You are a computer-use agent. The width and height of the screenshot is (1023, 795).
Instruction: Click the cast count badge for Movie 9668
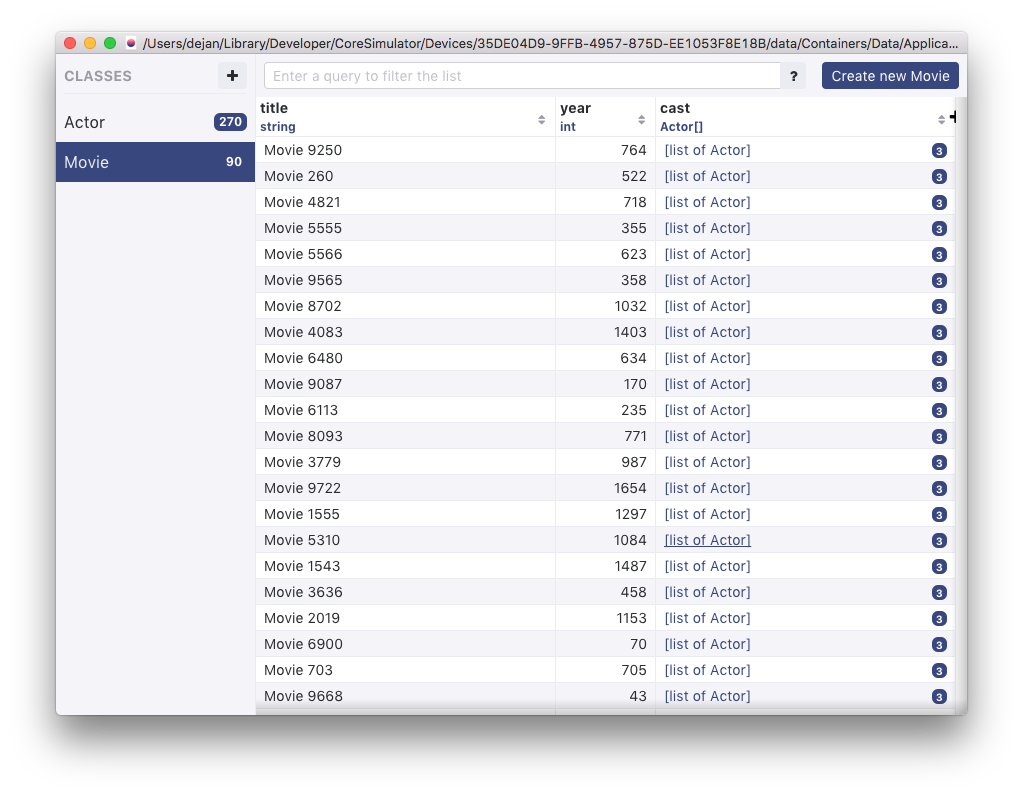click(939, 697)
